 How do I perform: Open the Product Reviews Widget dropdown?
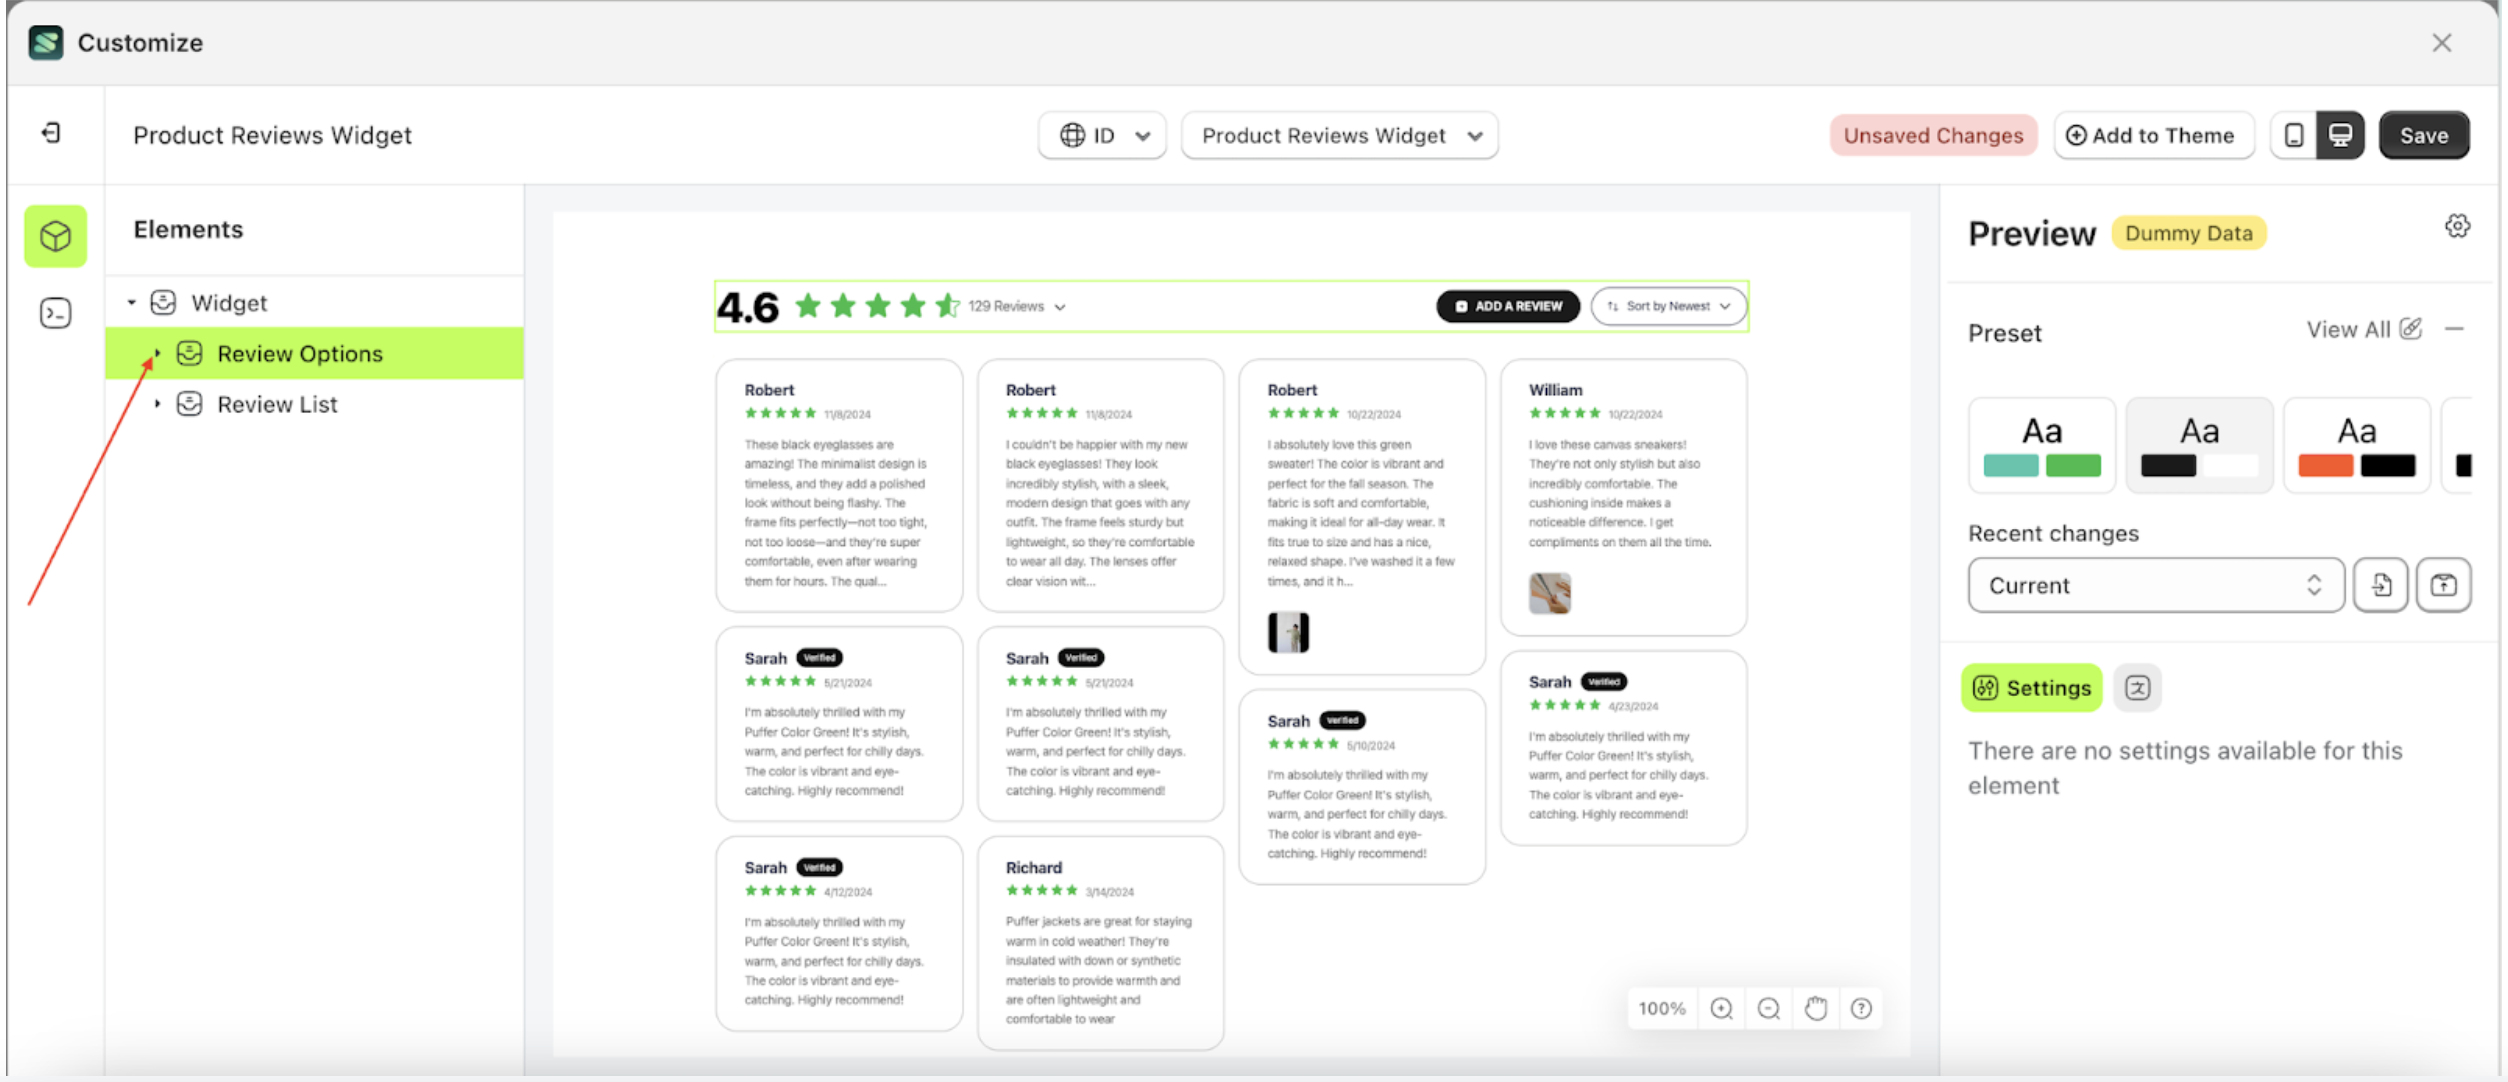pos(1339,135)
